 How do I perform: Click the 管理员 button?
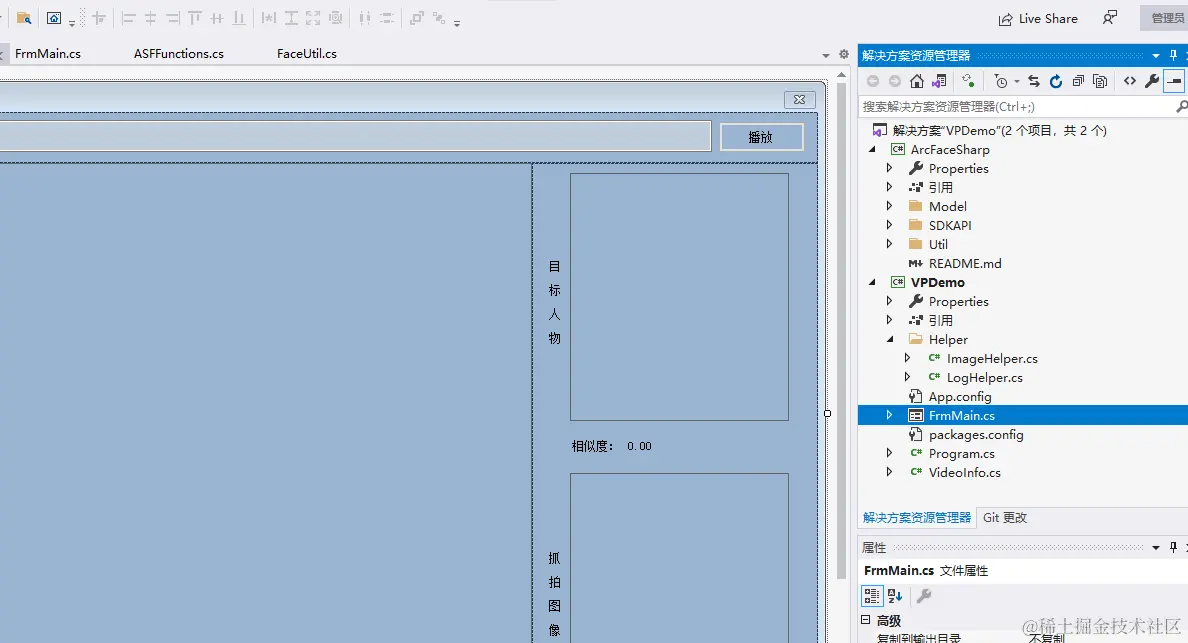(x=1165, y=18)
